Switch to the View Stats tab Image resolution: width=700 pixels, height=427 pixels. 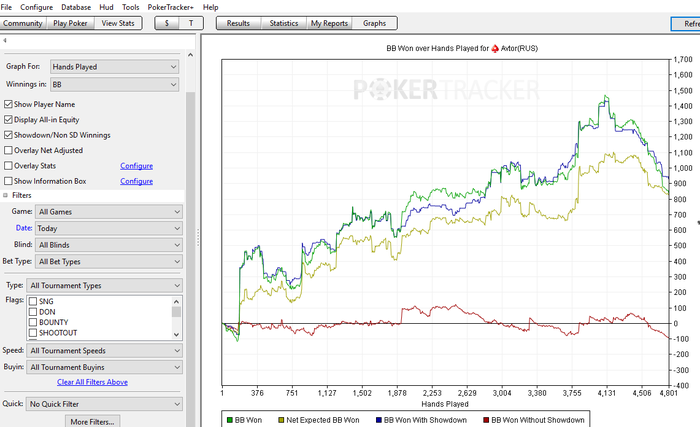tap(118, 23)
